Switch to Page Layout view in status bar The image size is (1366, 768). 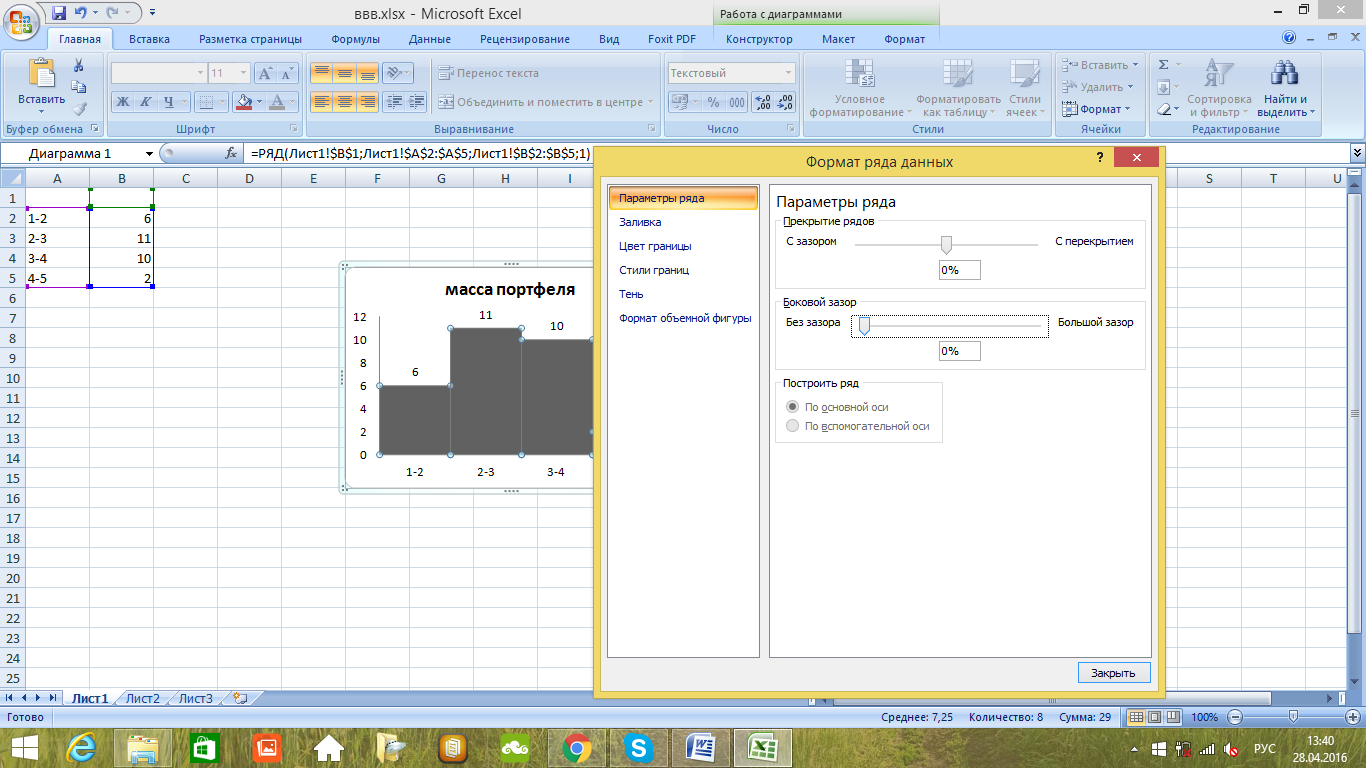[1155, 717]
